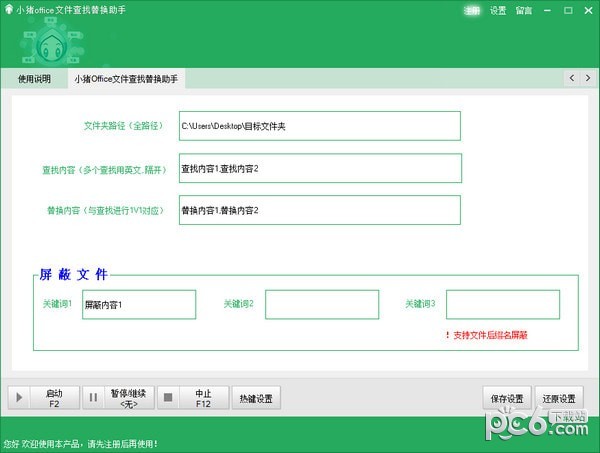Viewport: 600px width, 453px height.
Task: Open 留言 in the title bar
Action: click(x=523, y=10)
